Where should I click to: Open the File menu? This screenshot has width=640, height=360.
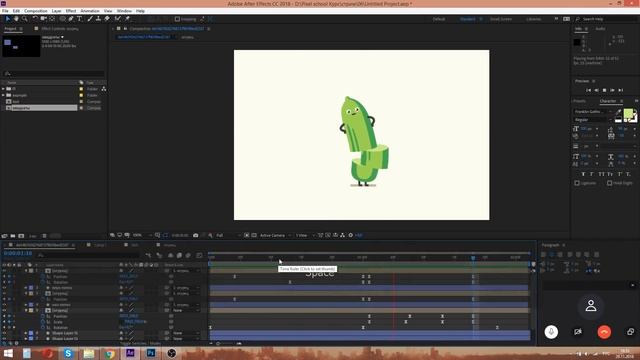[x=5, y=11]
